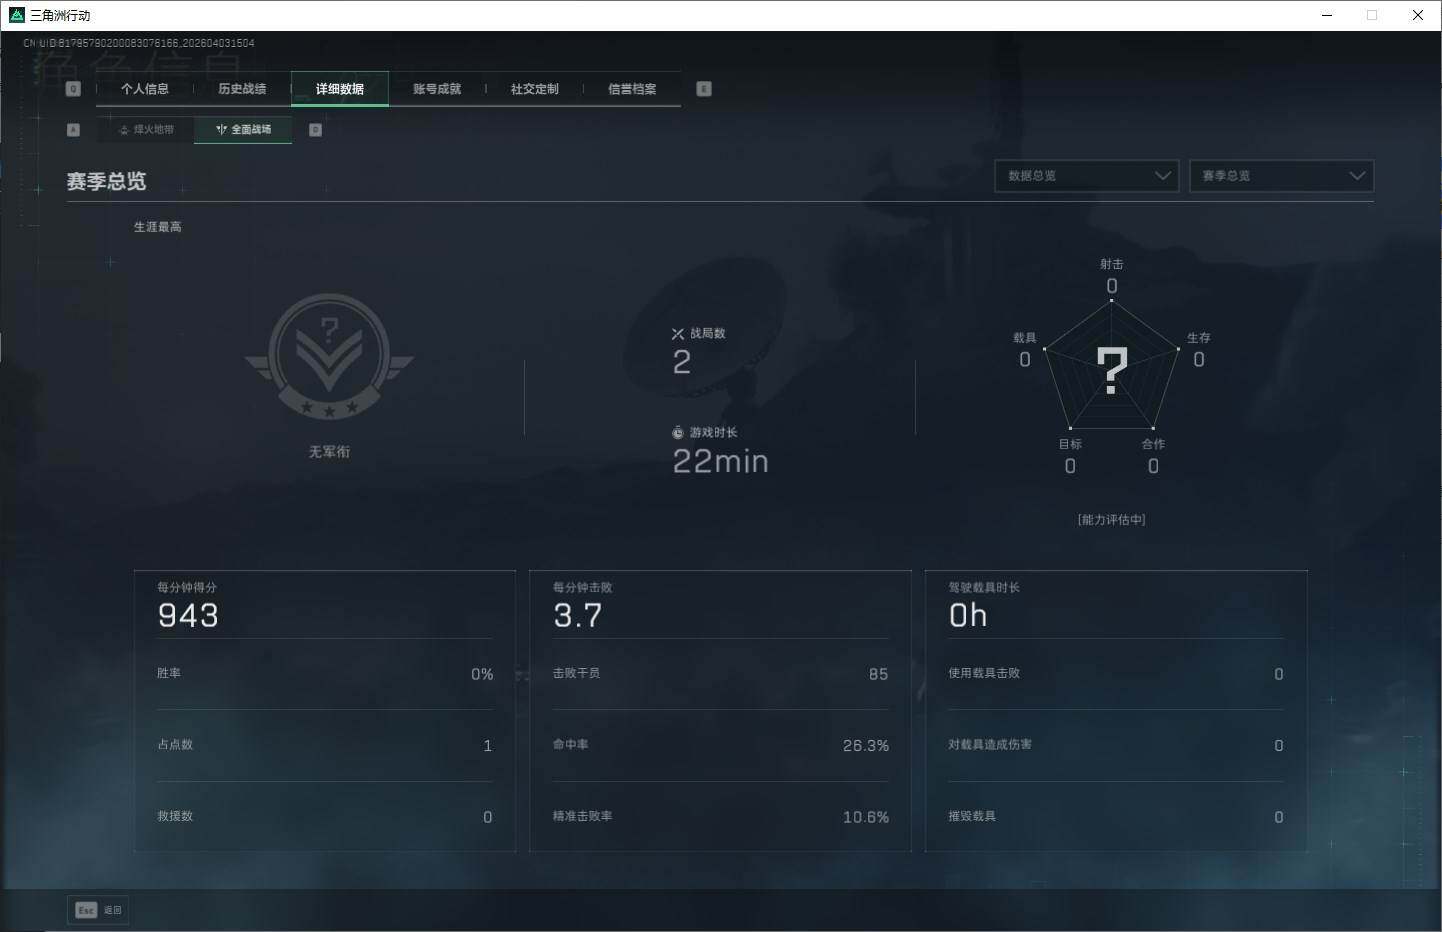Click the 对载具造成伤害 stat row label
This screenshot has height=932, width=1442.
990,745
